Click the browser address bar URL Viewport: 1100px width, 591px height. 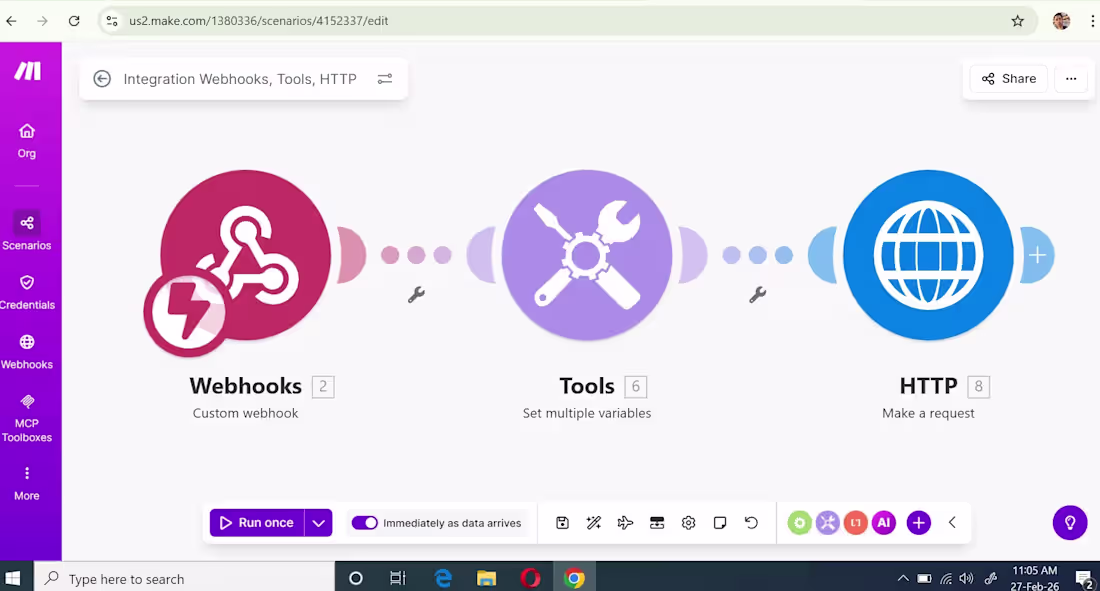(258, 21)
